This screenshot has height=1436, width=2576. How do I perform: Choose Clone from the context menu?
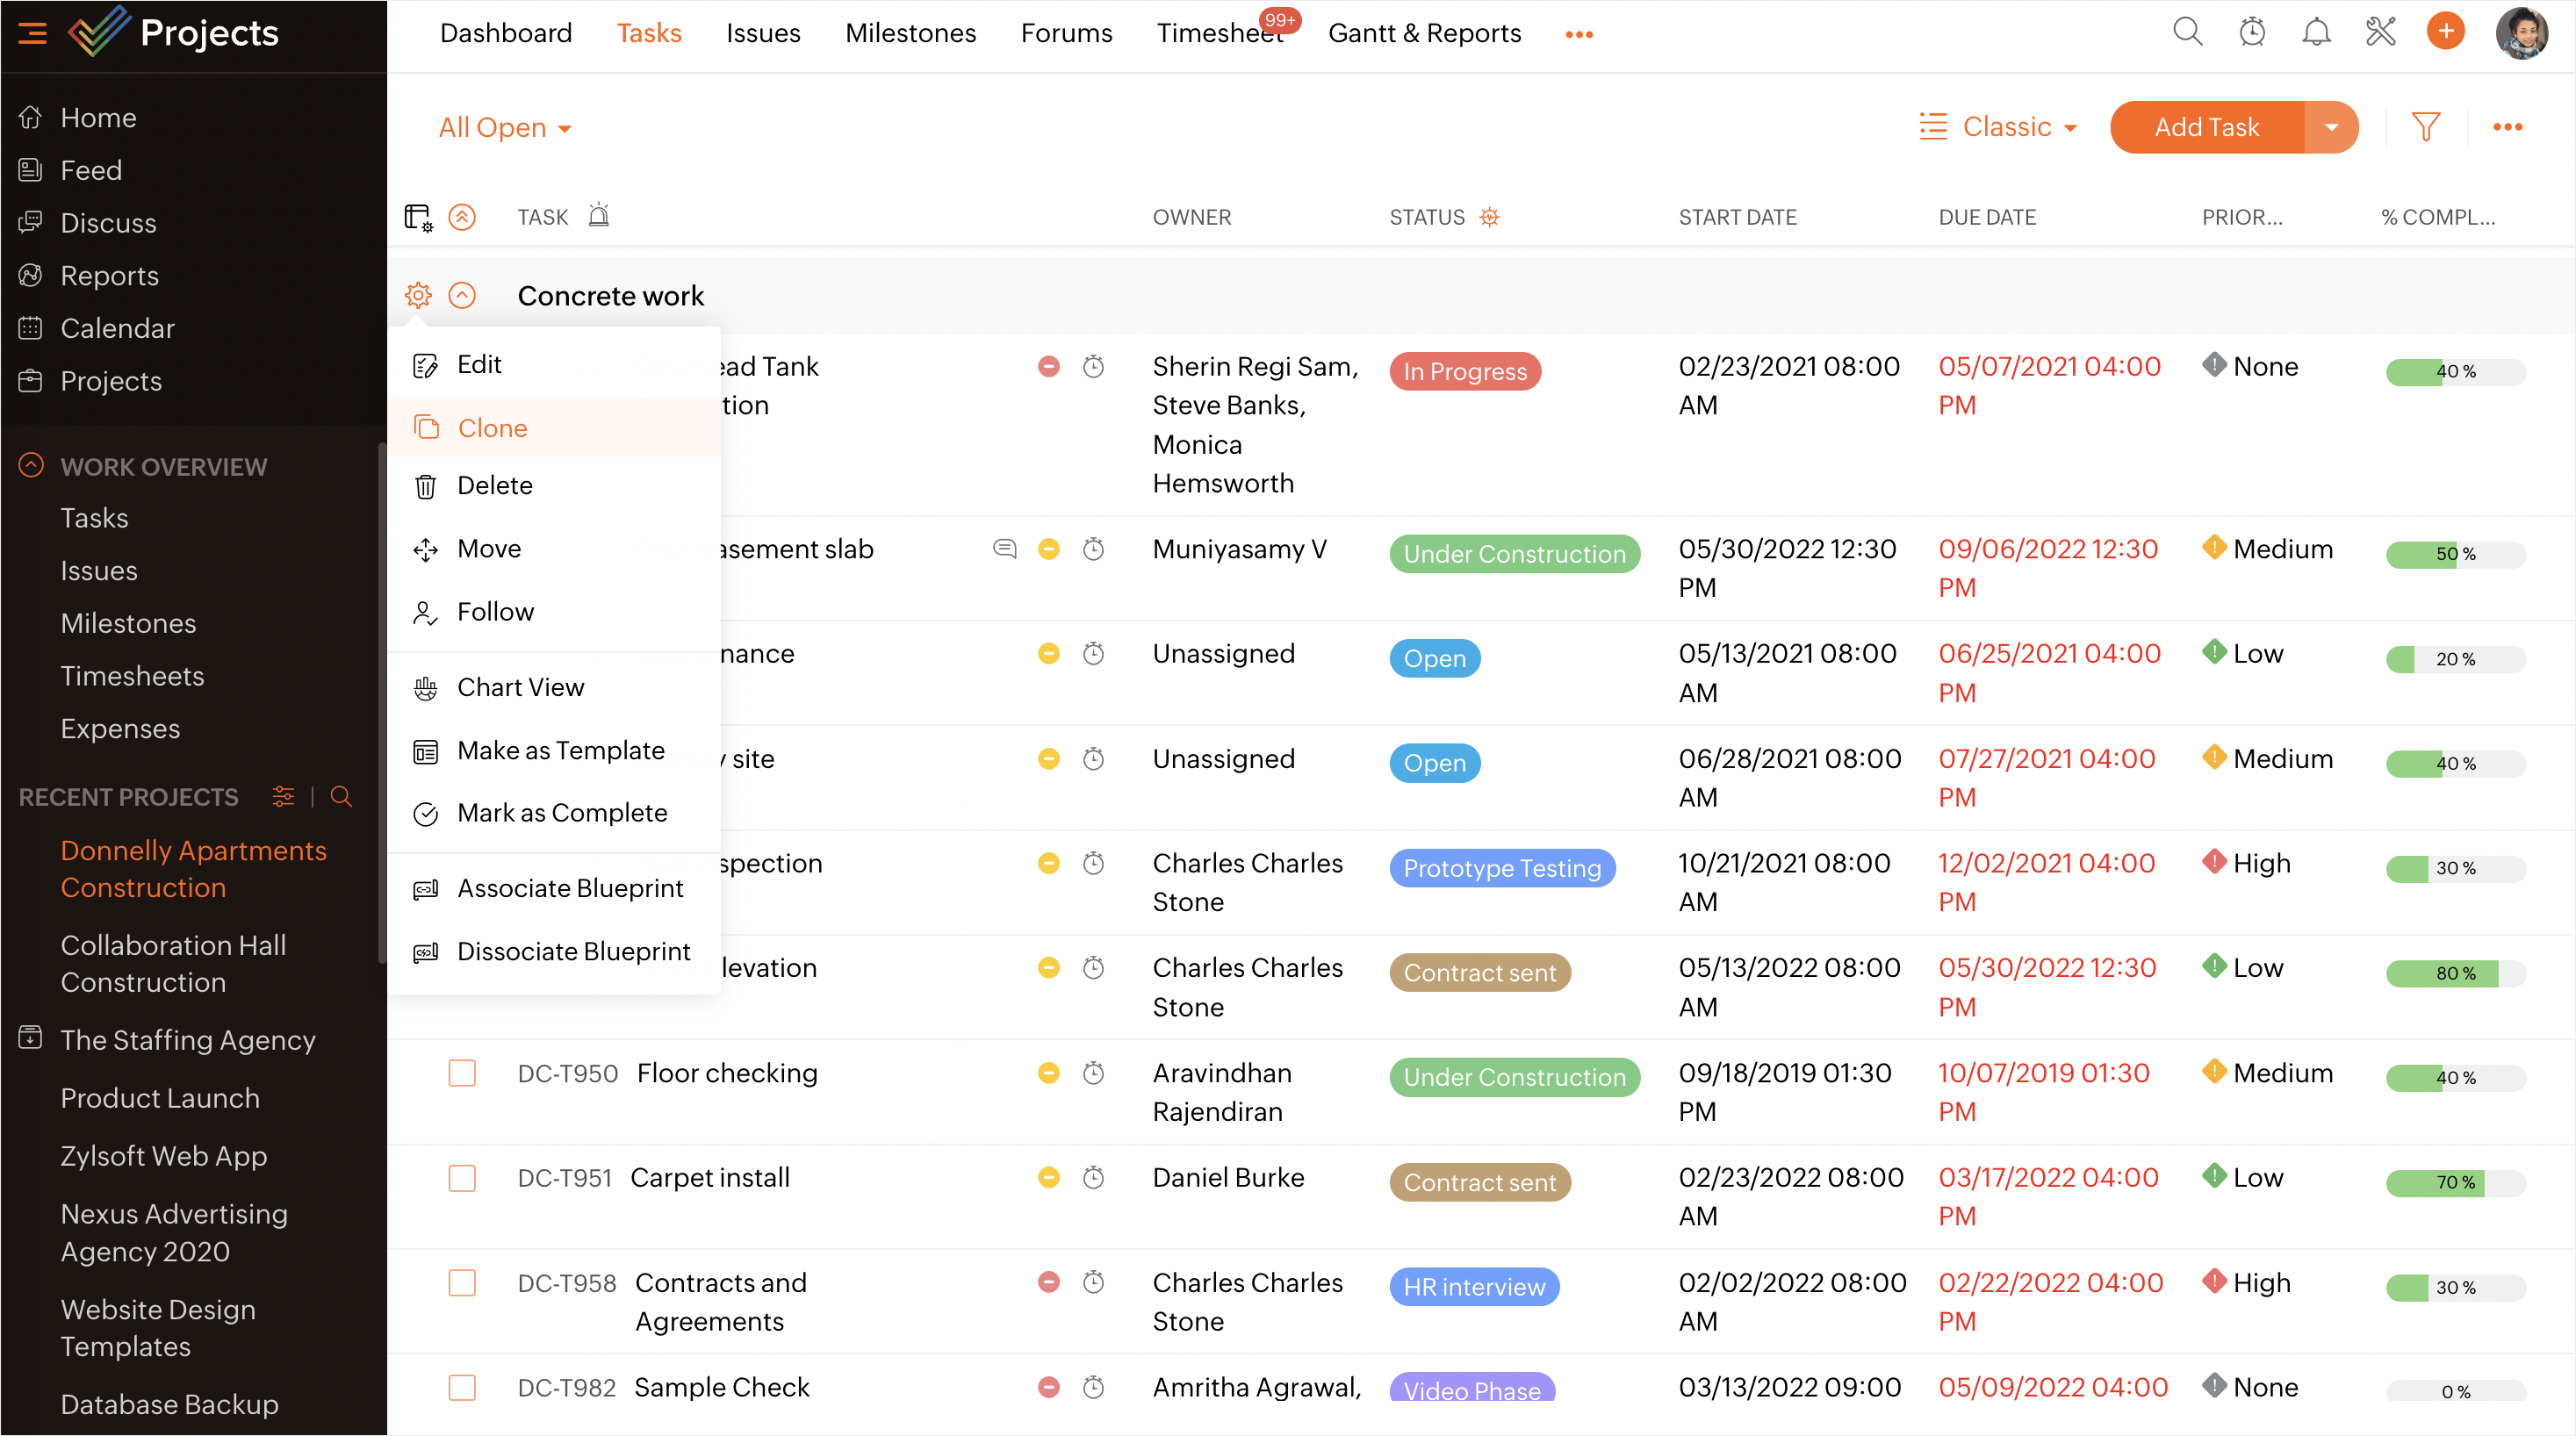[492, 428]
